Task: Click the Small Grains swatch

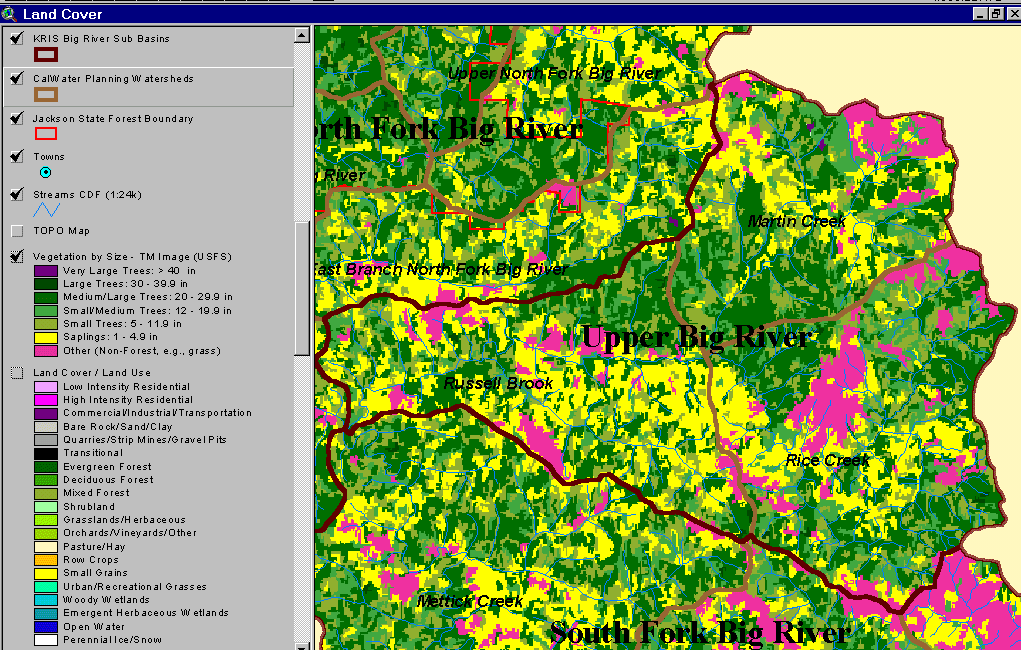Action: point(46,573)
